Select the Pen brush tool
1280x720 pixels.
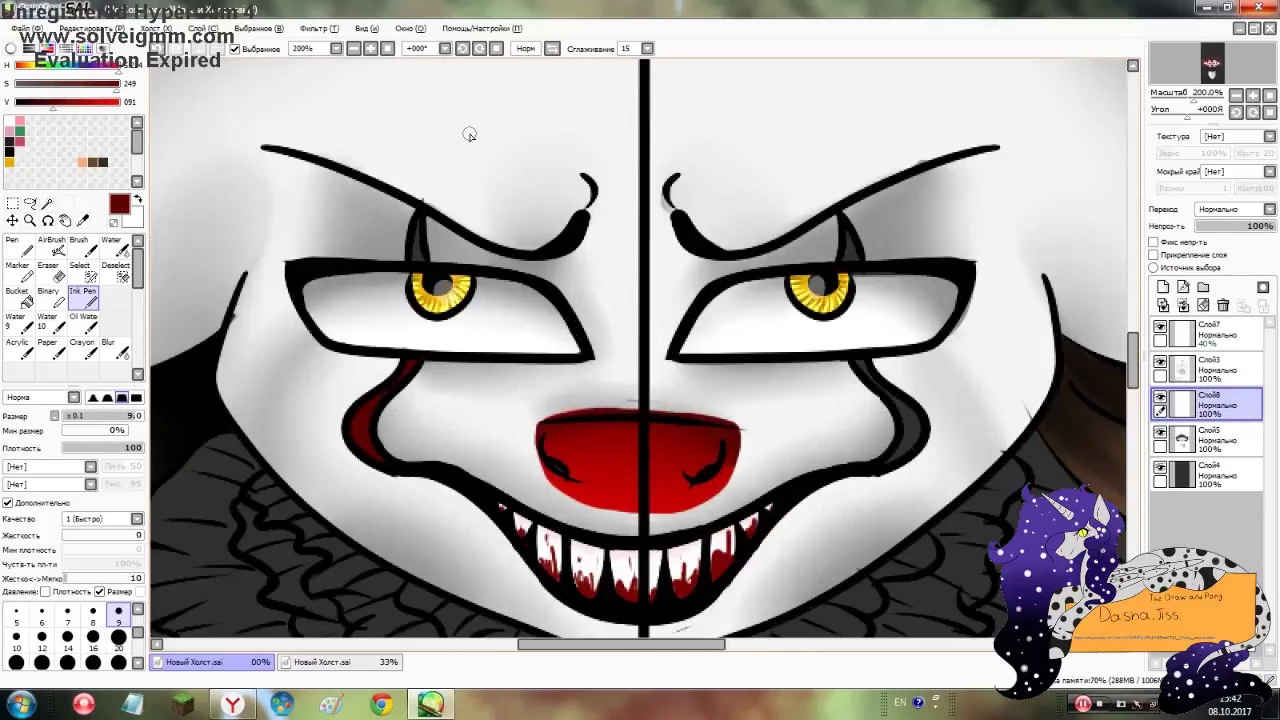tap(20, 245)
